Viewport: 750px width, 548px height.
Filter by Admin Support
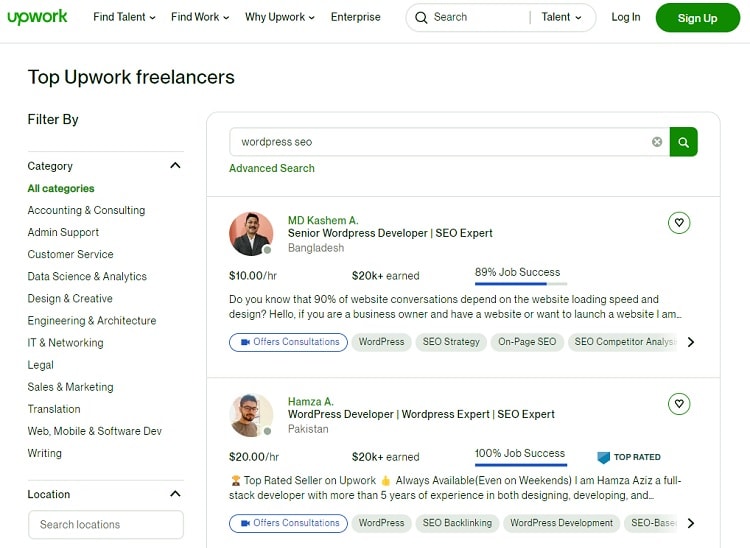(x=63, y=232)
